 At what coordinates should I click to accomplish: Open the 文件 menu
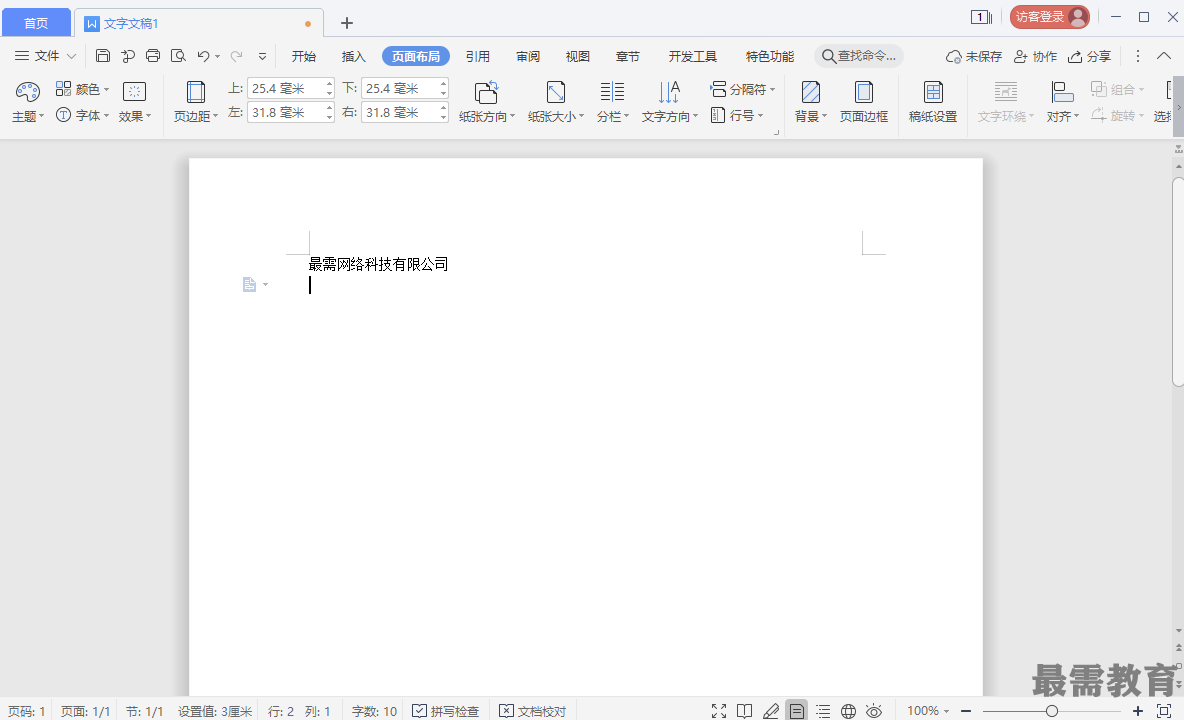pyautogui.click(x=45, y=56)
